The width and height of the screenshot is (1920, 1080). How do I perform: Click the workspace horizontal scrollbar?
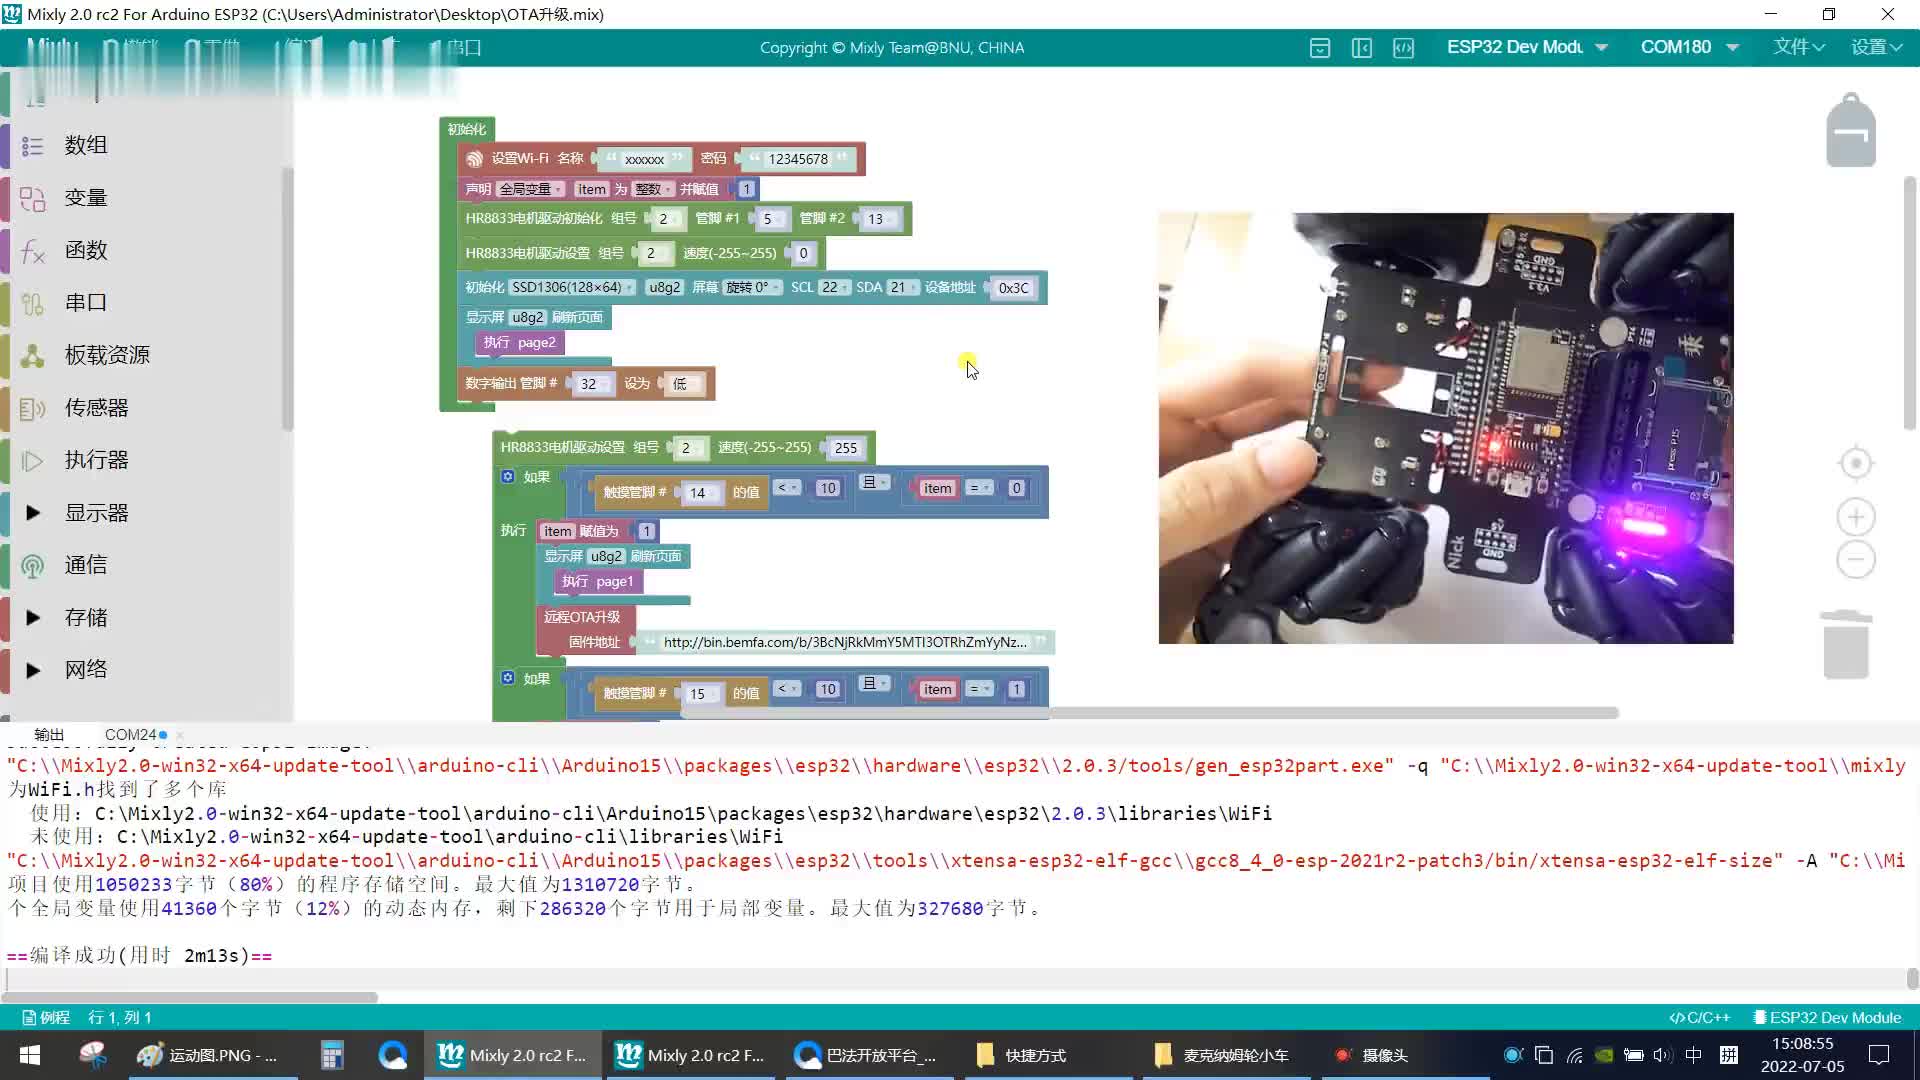tap(1149, 713)
